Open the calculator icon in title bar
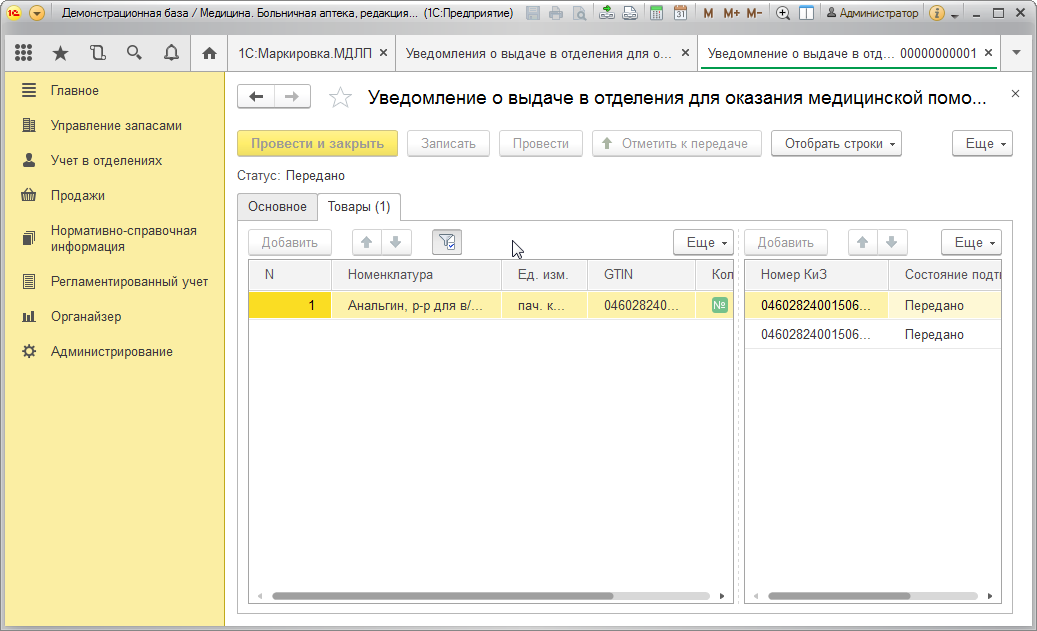Screen dimensions: 1037x631 tap(656, 13)
